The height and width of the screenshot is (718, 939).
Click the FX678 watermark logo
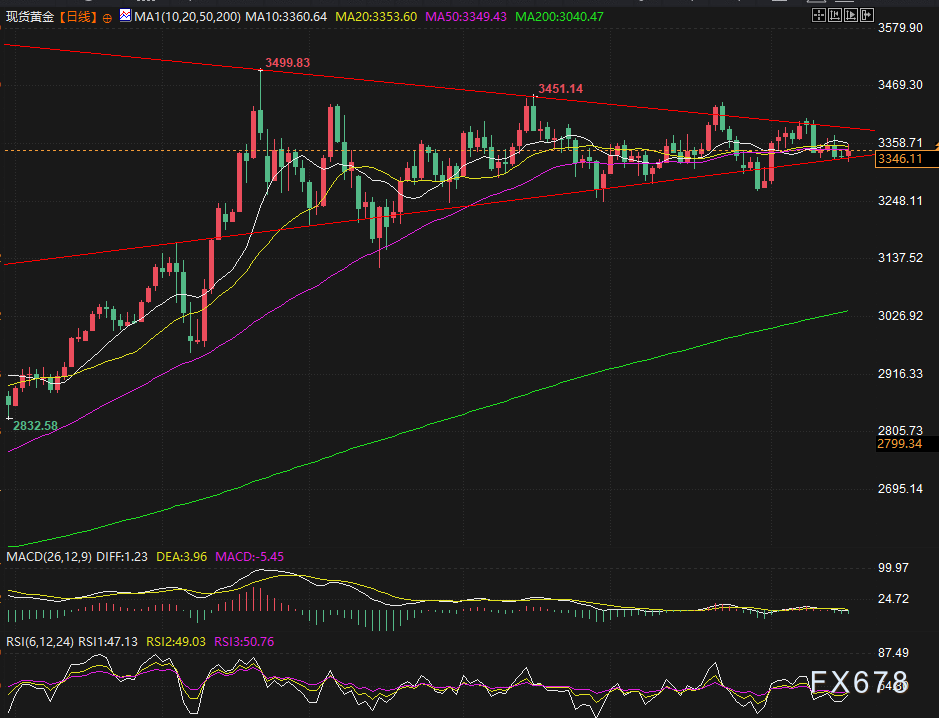[x=858, y=684]
